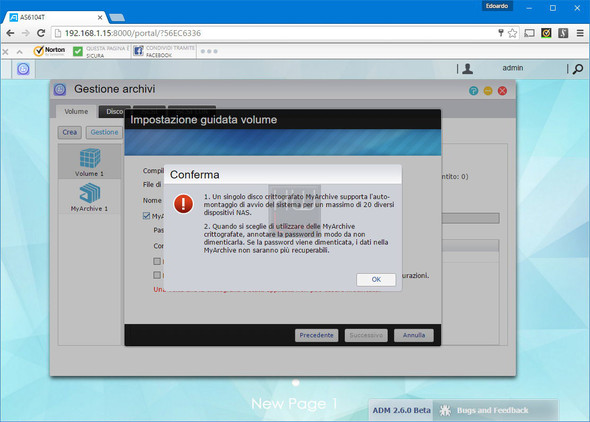Switch to the Disco tab

pyautogui.click(x=114, y=112)
